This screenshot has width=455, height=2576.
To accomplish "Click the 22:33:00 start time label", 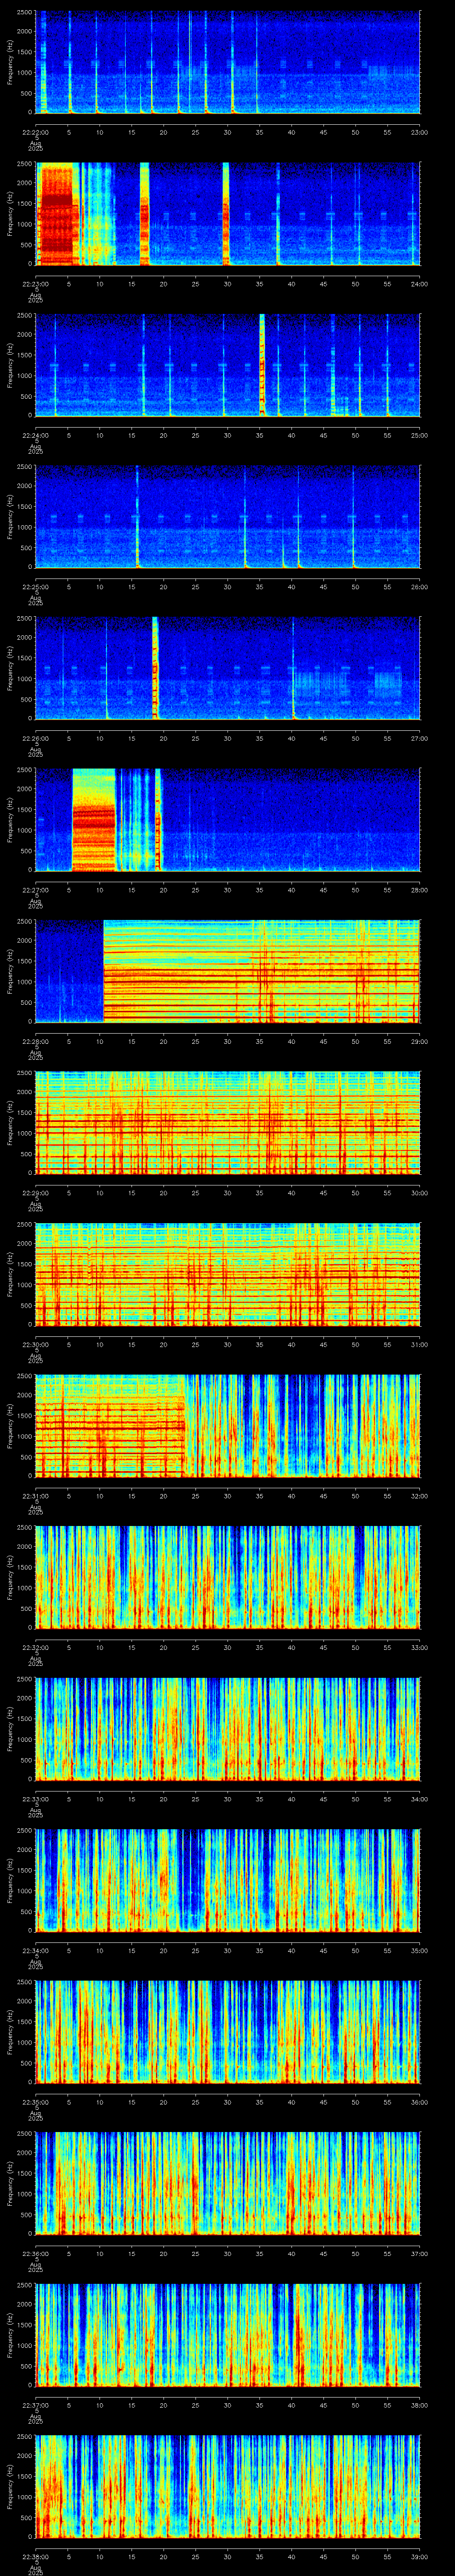I will coord(35,1799).
